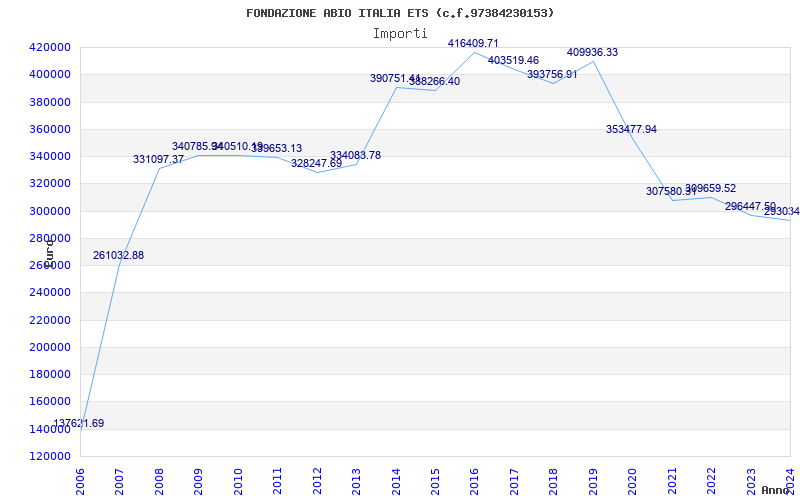Click x-axis year 2016
This screenshot has width=800, height=500.
point(474,482)
